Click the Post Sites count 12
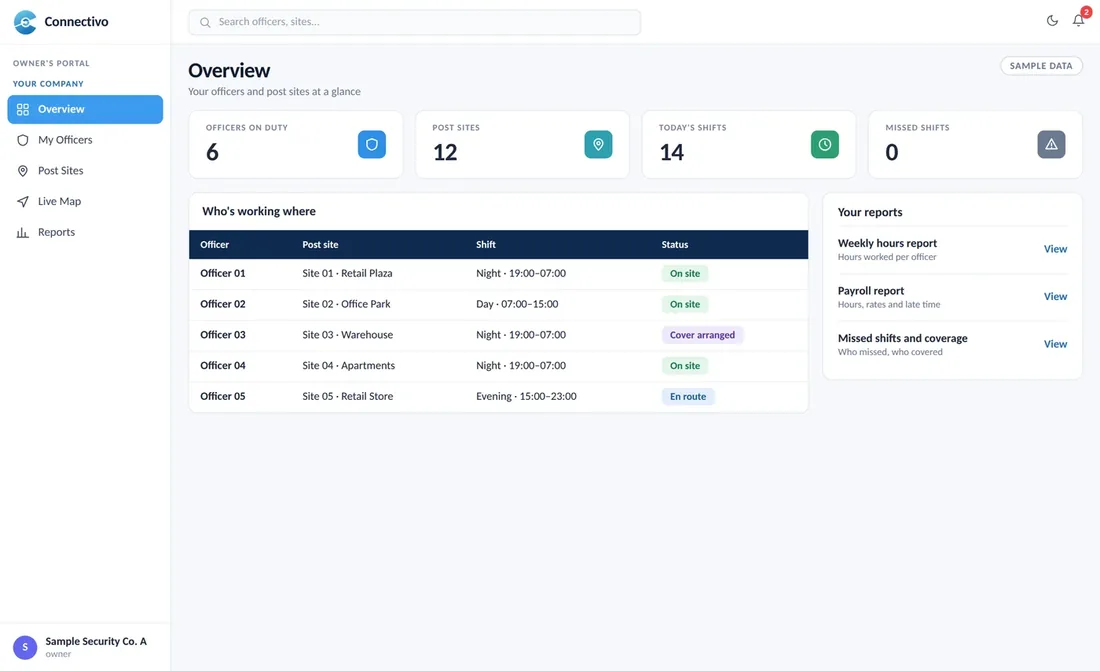Image resolution: width=1100 pixels, height=671 pixels. click(x=445, y=152)
